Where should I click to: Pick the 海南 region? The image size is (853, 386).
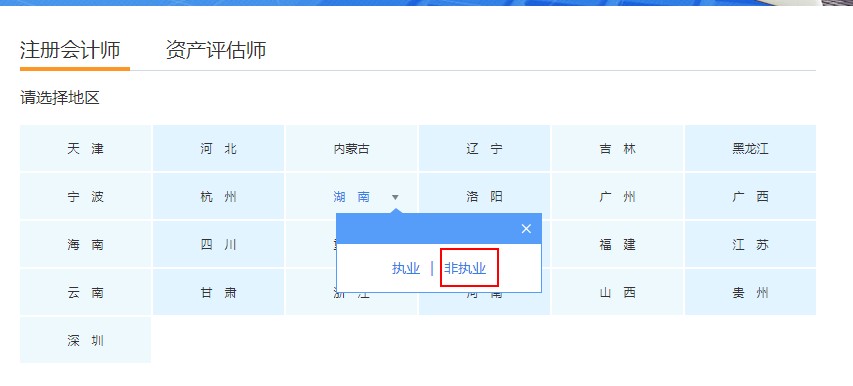coord(85,245)
